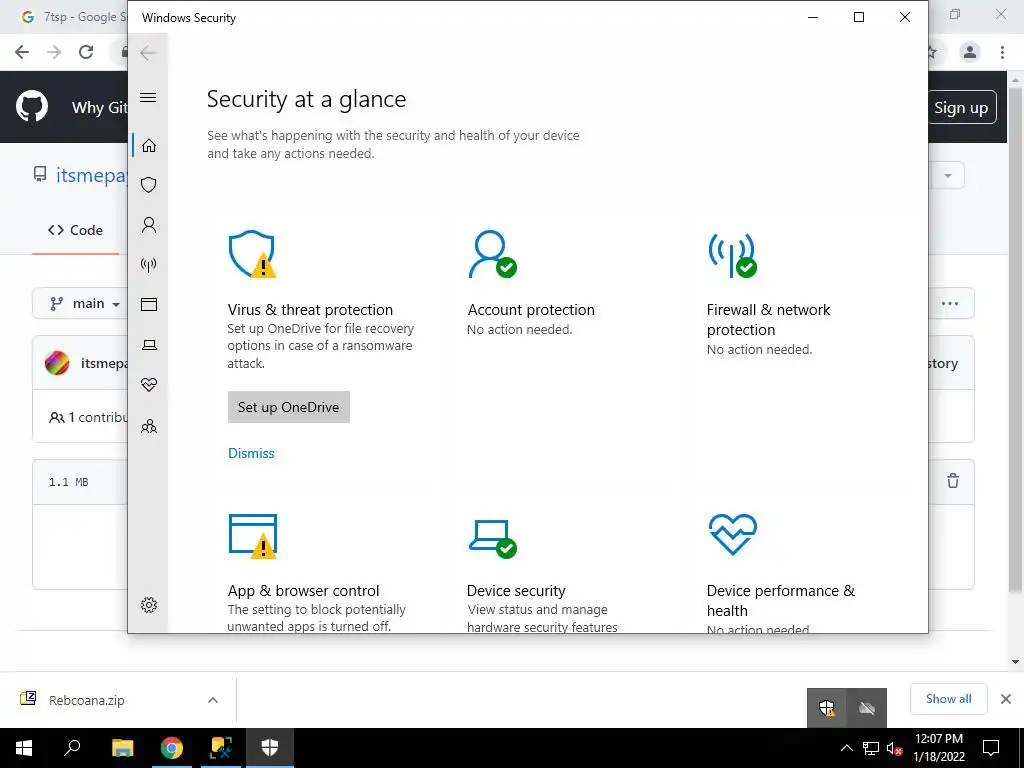Screen dimensions: 1024x768
Task: Open taskbar search
Action: (x=72, y=748)
